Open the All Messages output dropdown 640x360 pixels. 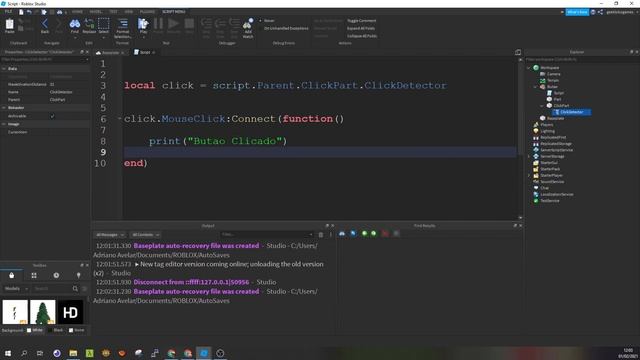point(109,235)
